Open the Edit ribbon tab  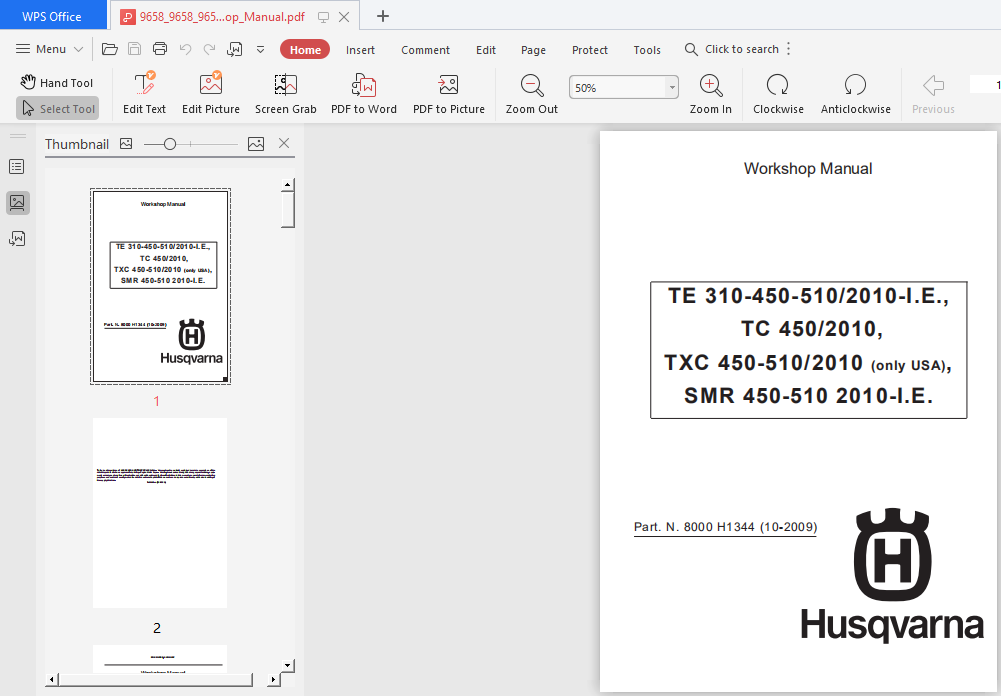[486, 50]
